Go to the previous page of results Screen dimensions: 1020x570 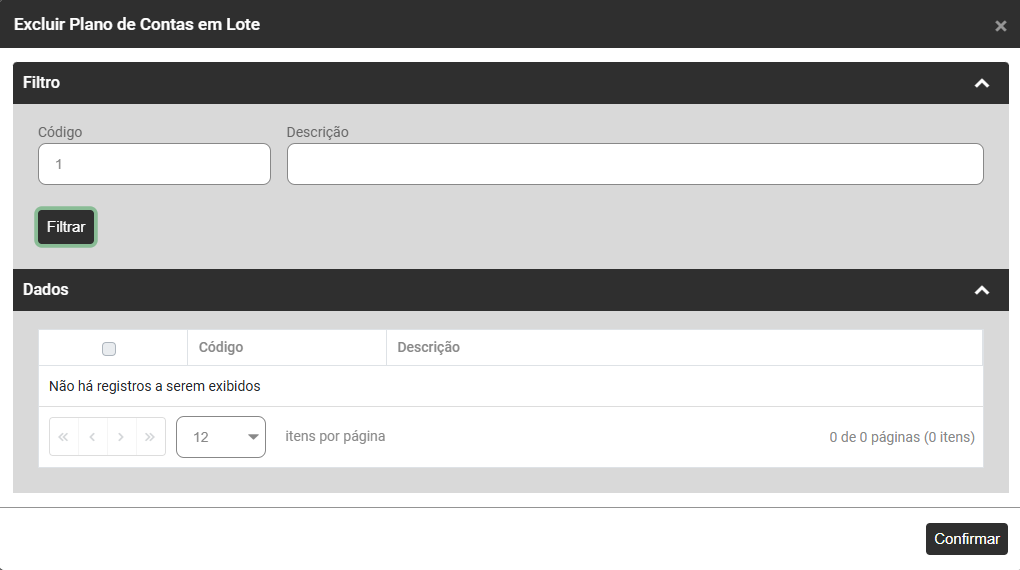click(x=93, y=437)
